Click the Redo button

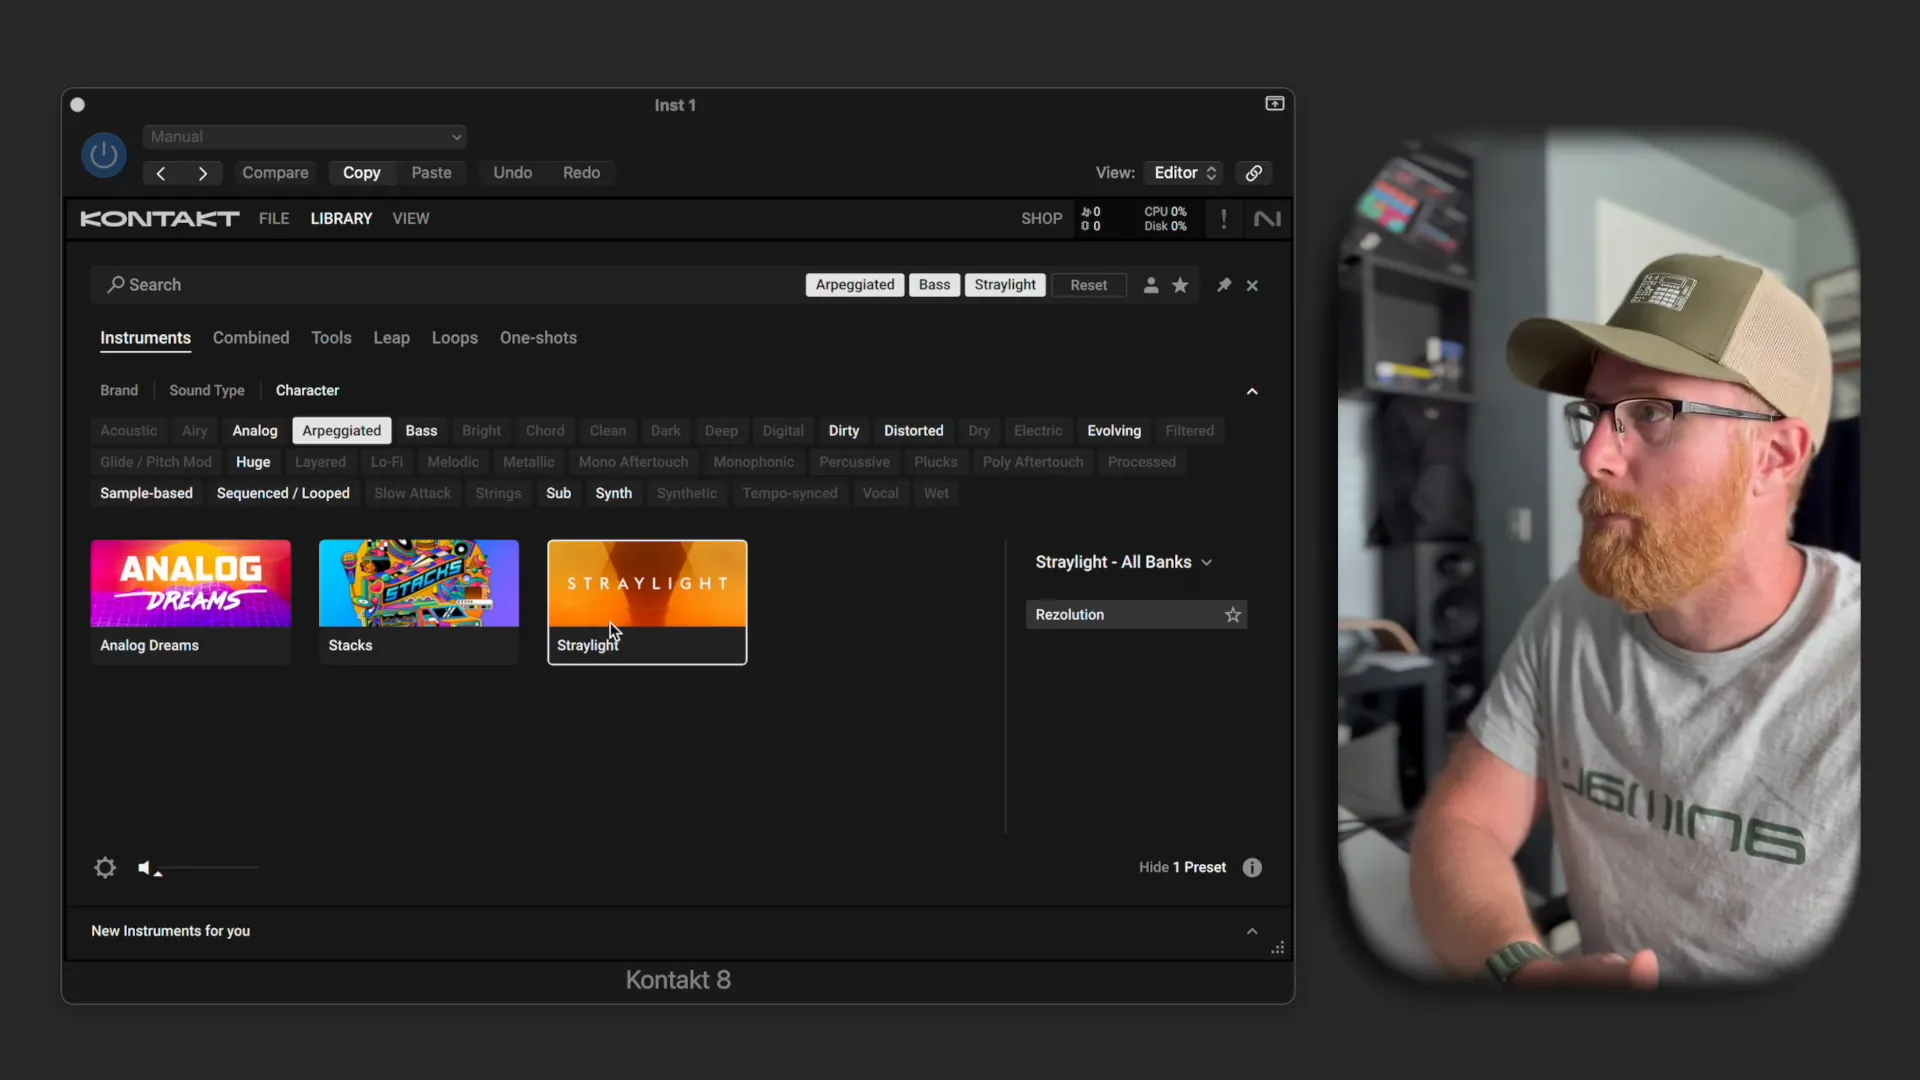pyautogui.click(x=582, y=173)
